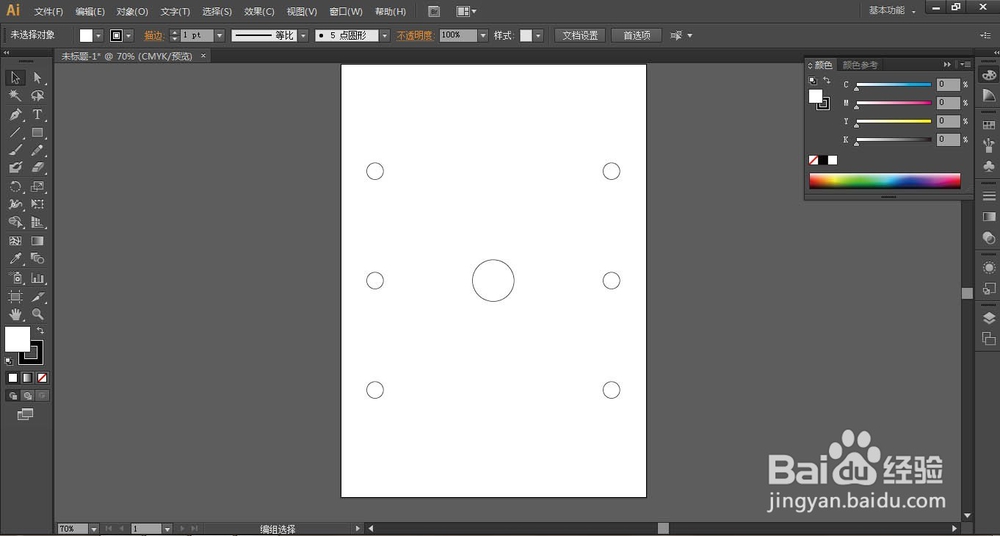
Task: Select the Rectangle shape tool
Action: (38, 133)
